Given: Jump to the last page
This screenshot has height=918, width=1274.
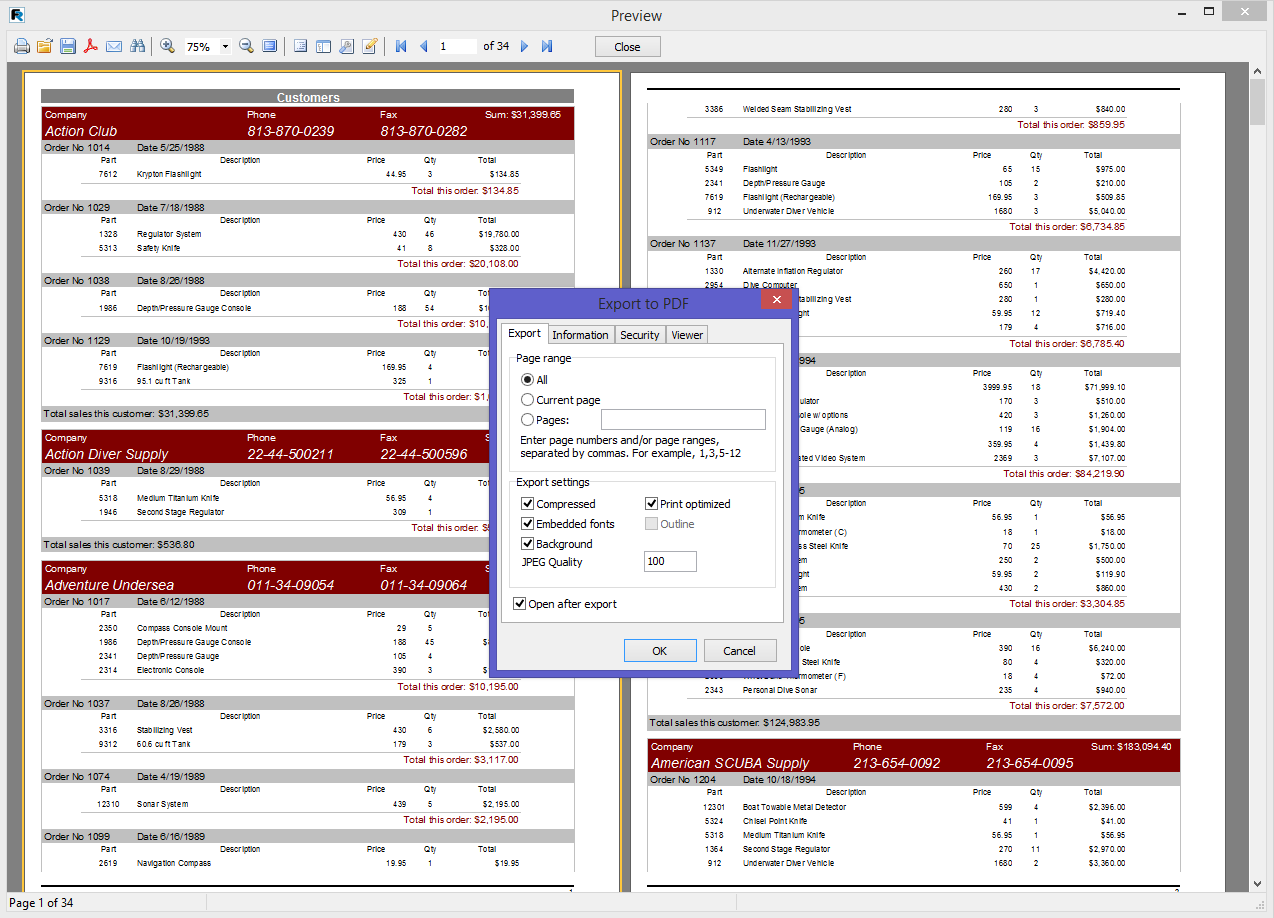Looking at the screenshot, I should pyautogui.click(x=547, y=46).
